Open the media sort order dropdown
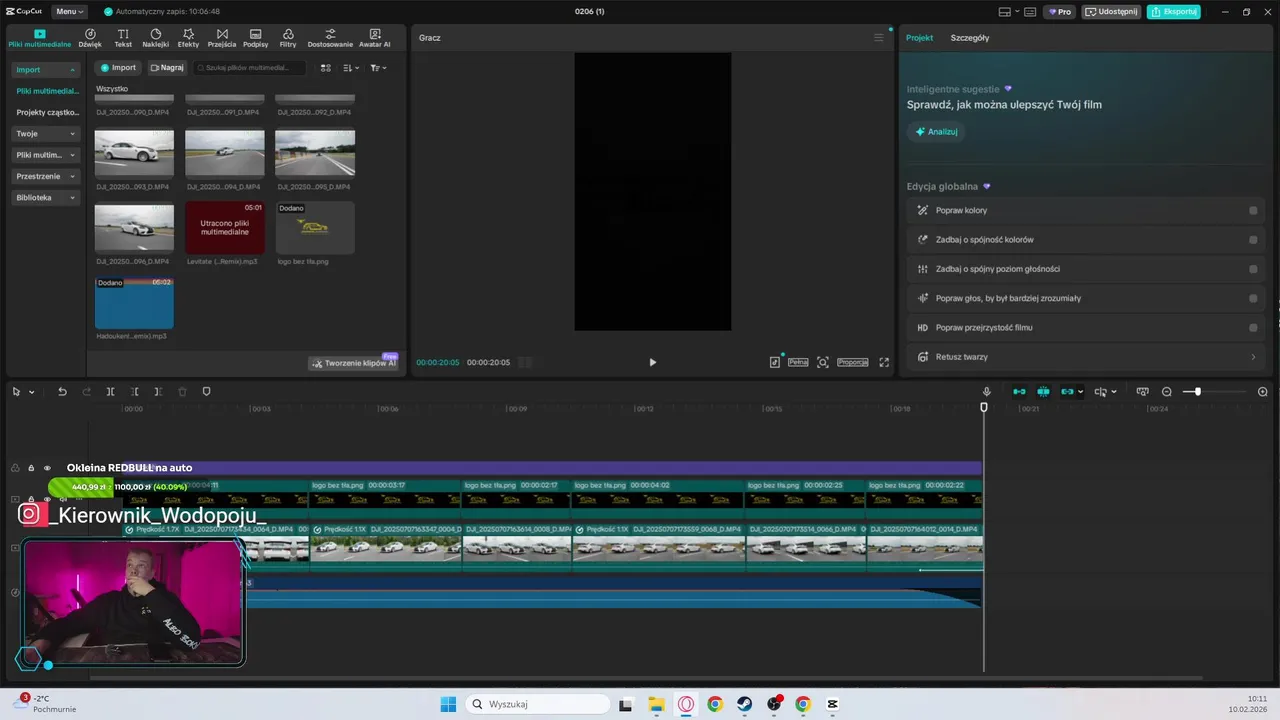 click(351, 68)
